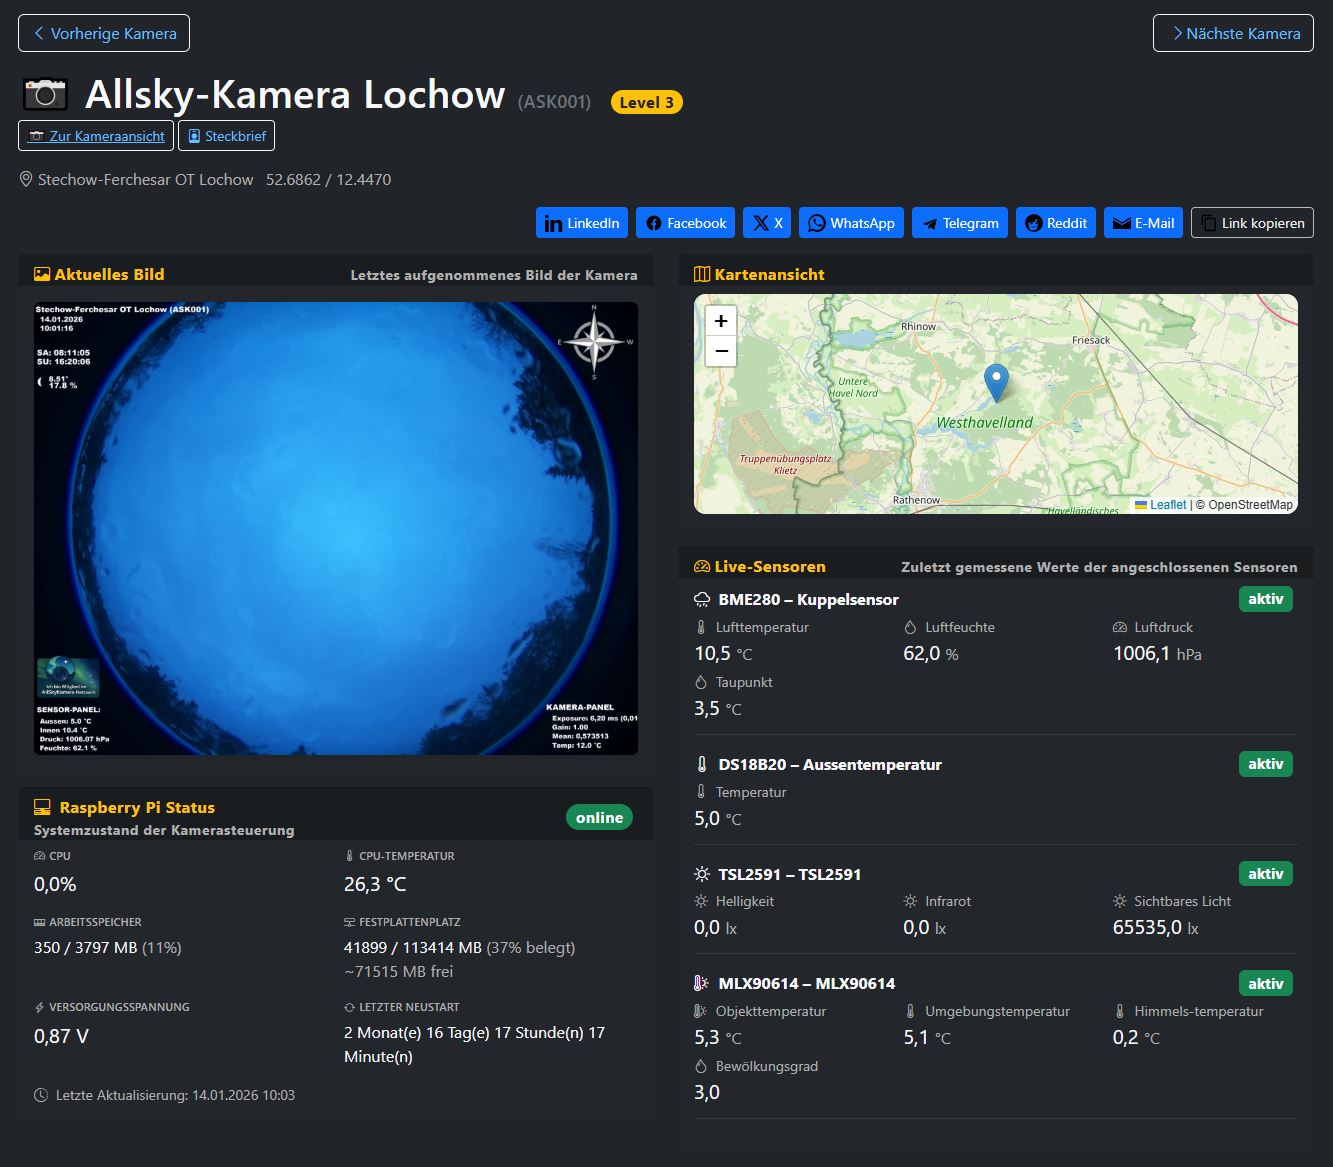
Task: Switch to the Kameraansicht view
Action: coord(95,135)
